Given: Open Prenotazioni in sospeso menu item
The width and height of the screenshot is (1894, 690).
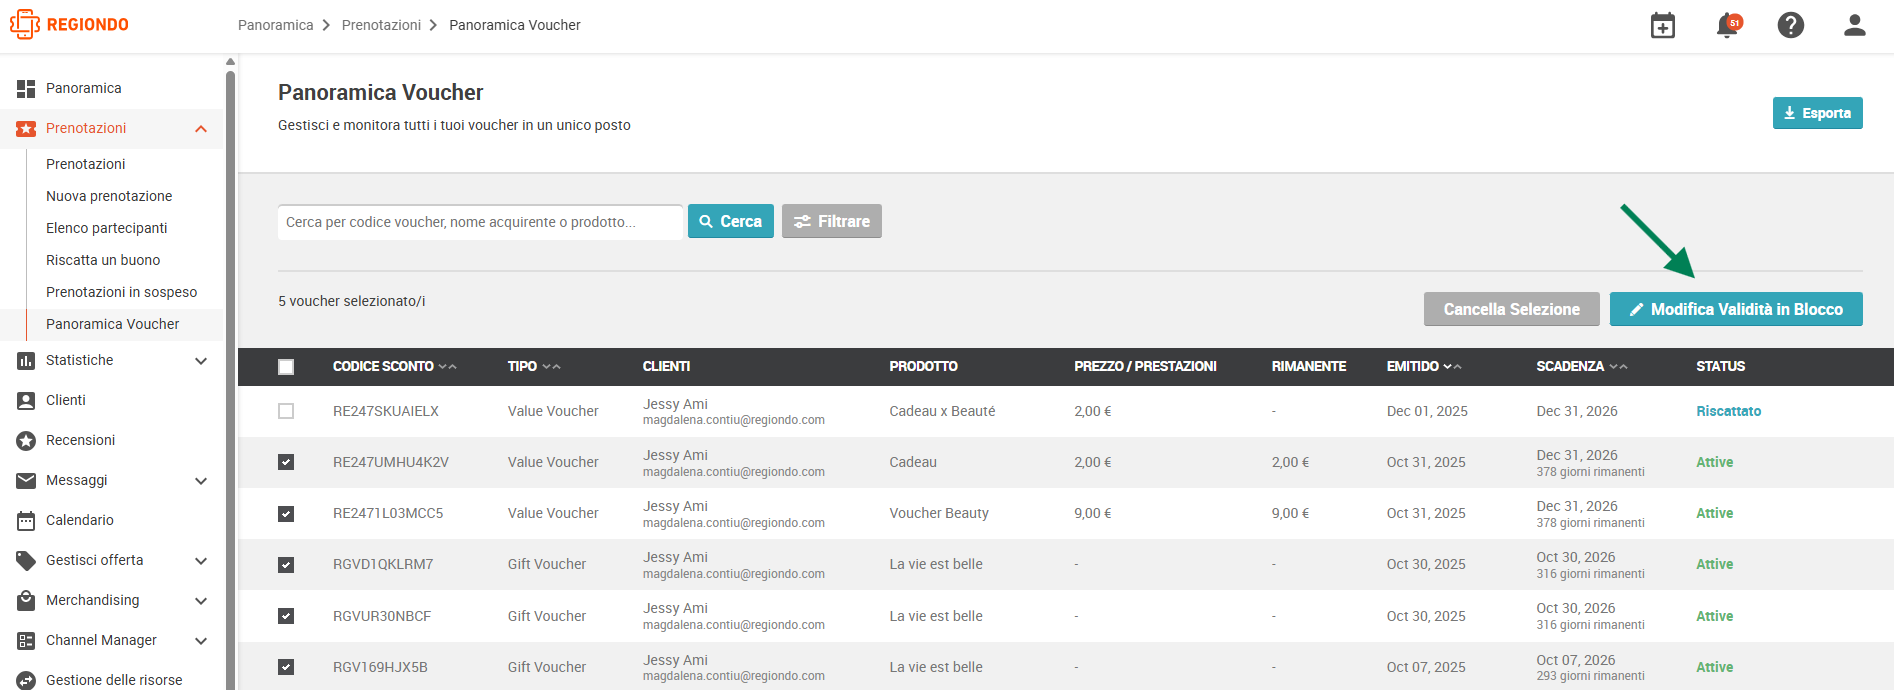Looking at the screenshot, I should pos(122,292).
